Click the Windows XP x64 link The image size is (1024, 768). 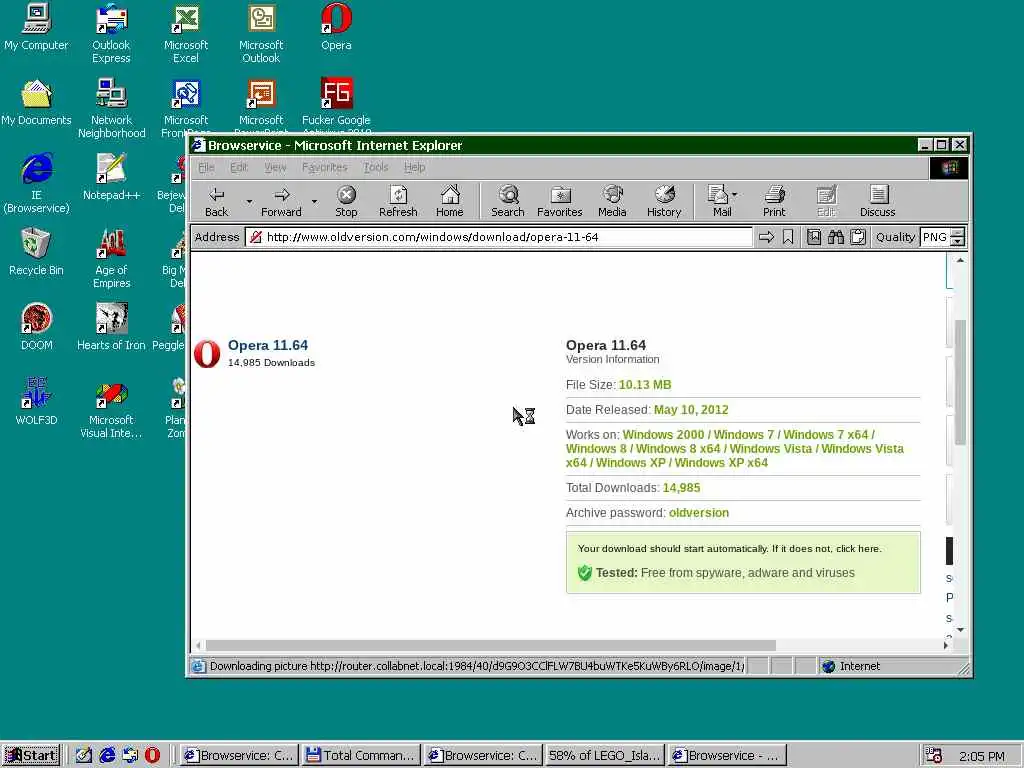(721, 462)
